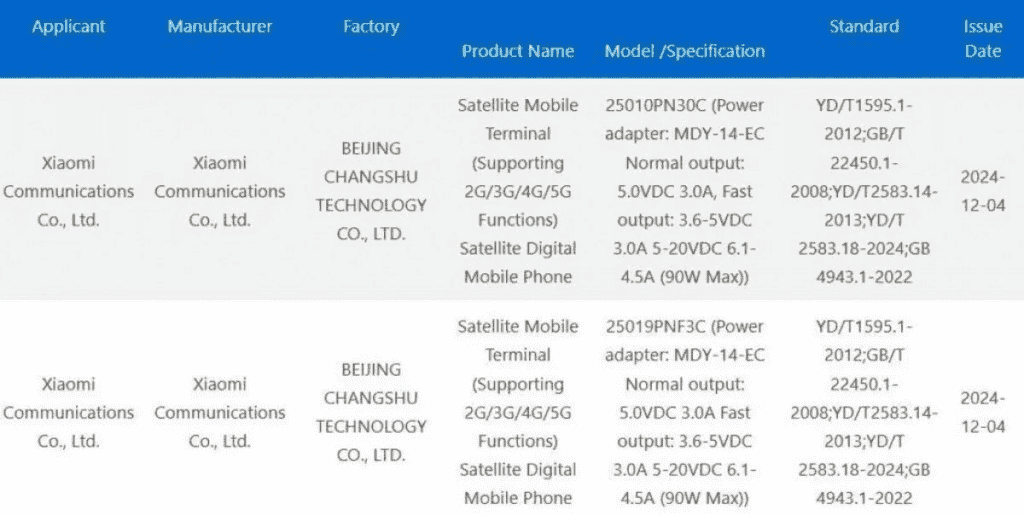Click the standard cell in the 25010PN30C row

(x=864, y=190)
